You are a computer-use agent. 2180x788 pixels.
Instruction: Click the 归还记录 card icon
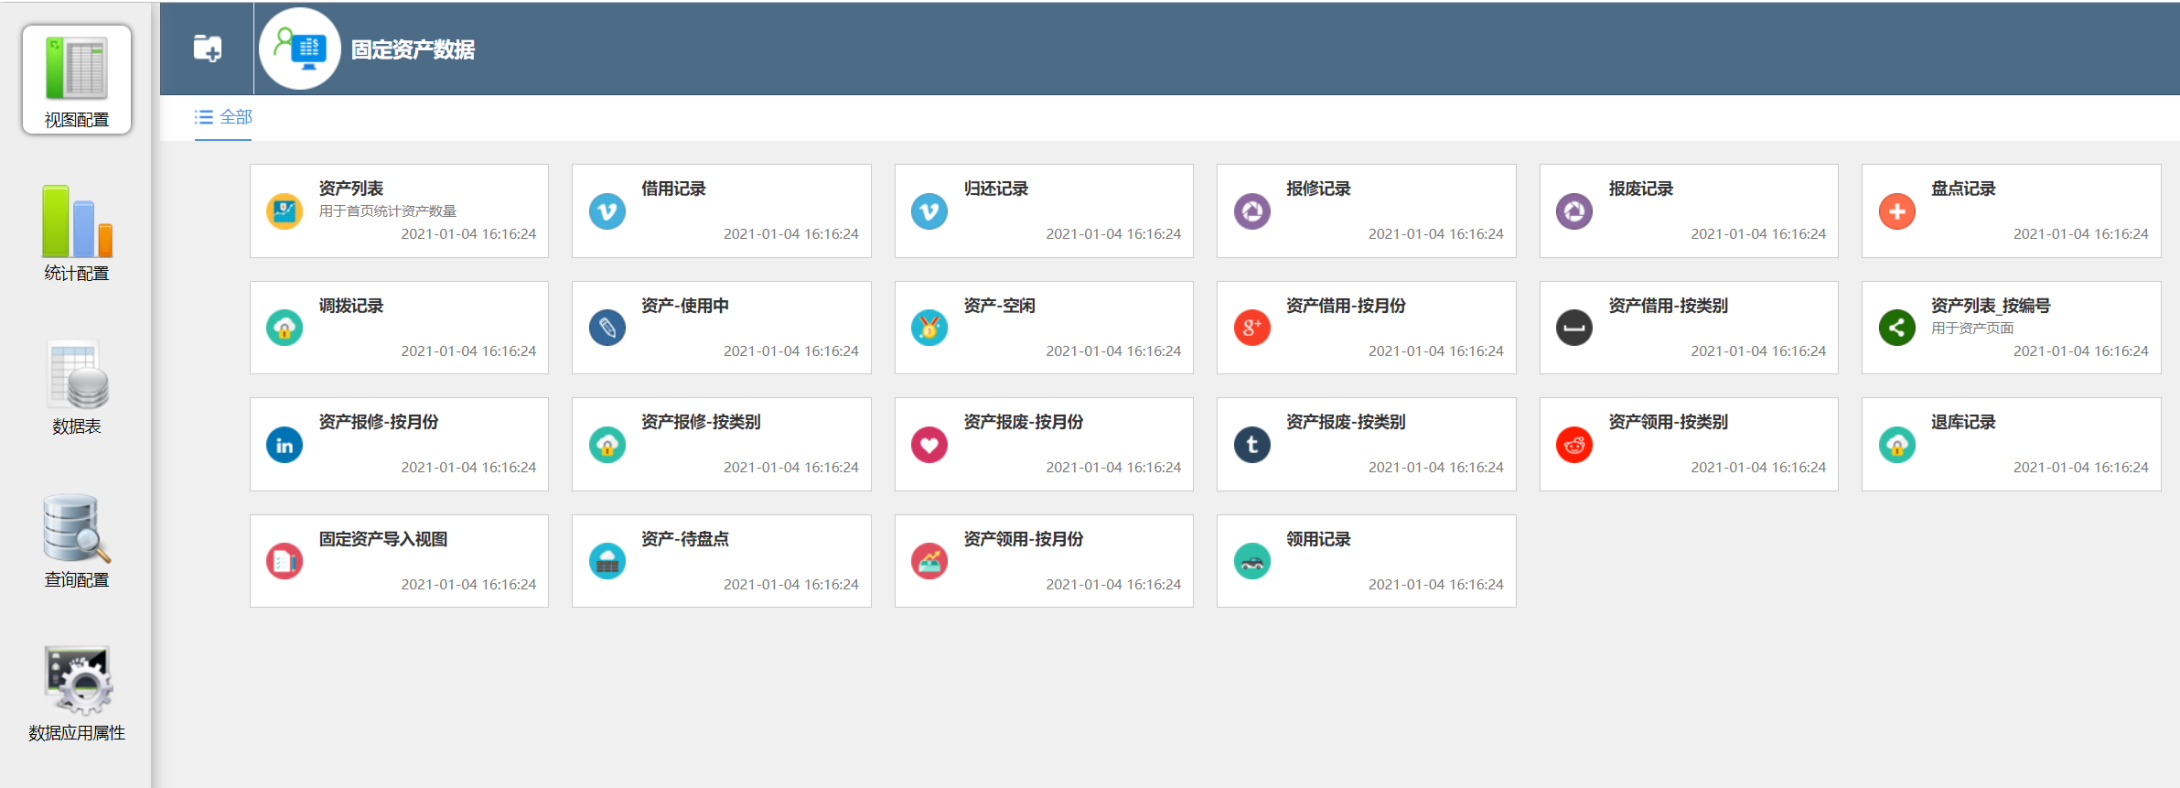tap(929, 211)
